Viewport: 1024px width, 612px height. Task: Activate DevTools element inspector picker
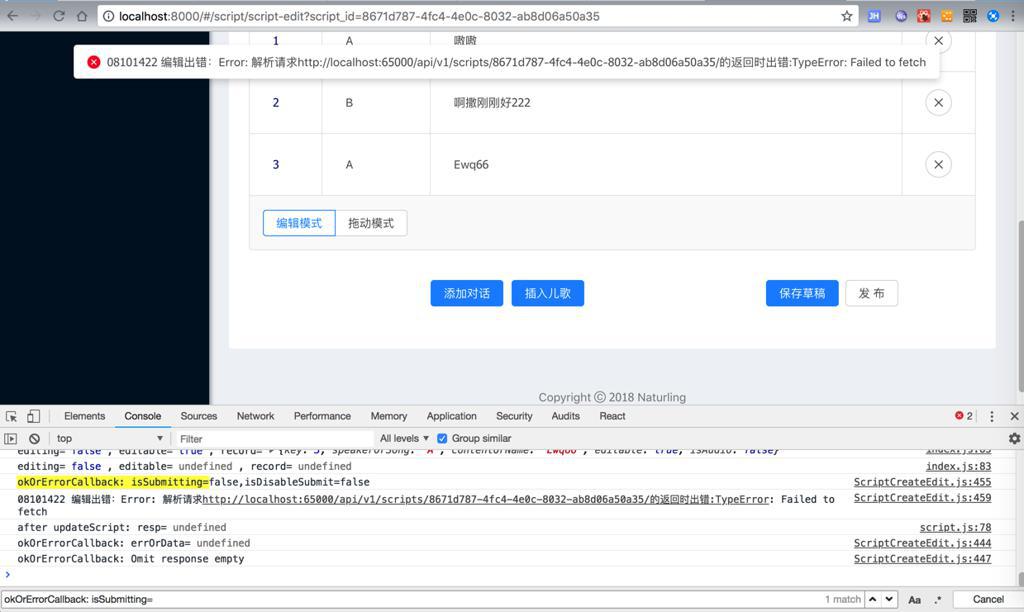[11, 416]
